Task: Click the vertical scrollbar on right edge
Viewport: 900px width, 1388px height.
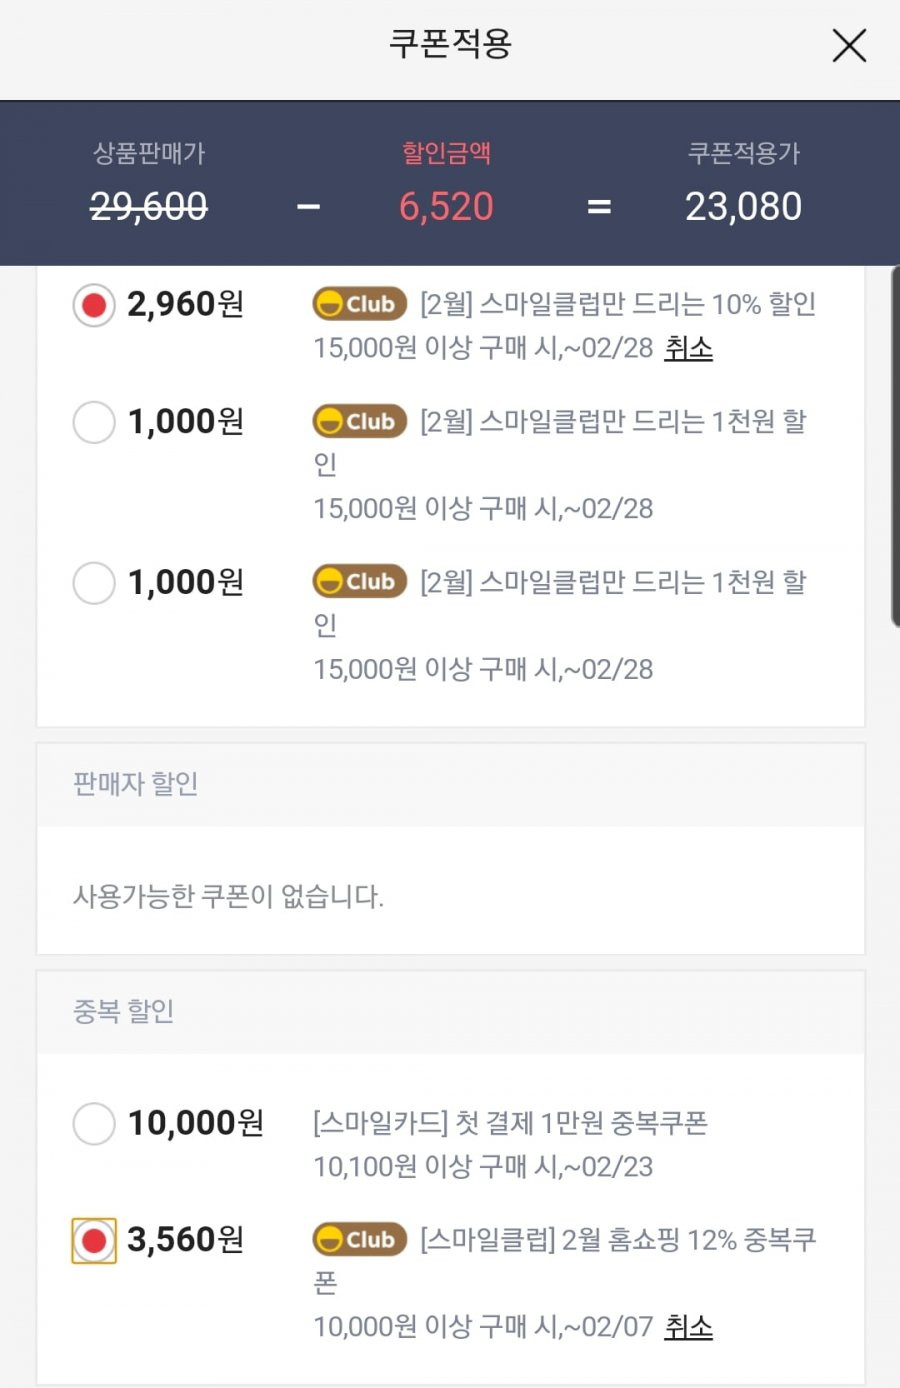Action: (895, 446)
